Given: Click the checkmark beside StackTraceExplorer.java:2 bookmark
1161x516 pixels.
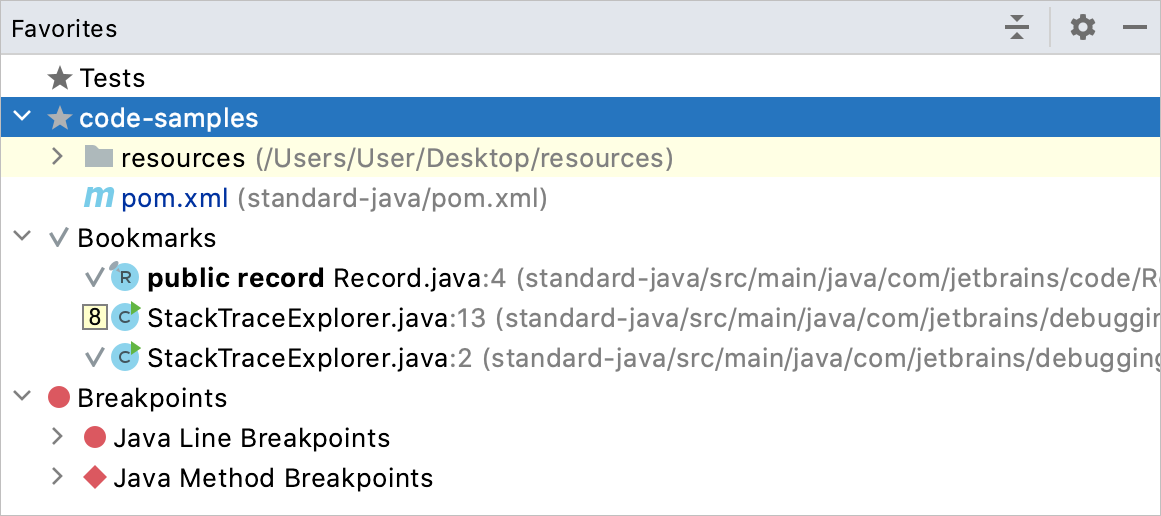Looking at the screenshot, I should pos(94,358).
